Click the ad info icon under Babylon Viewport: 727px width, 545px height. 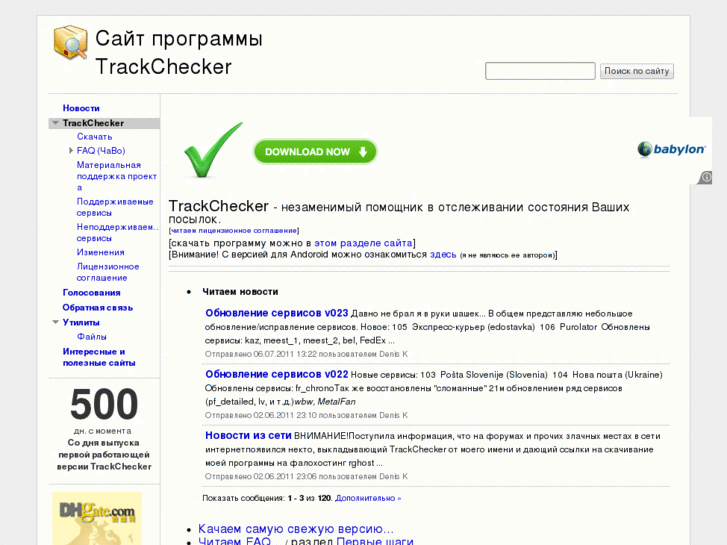(x=706, y=177)
